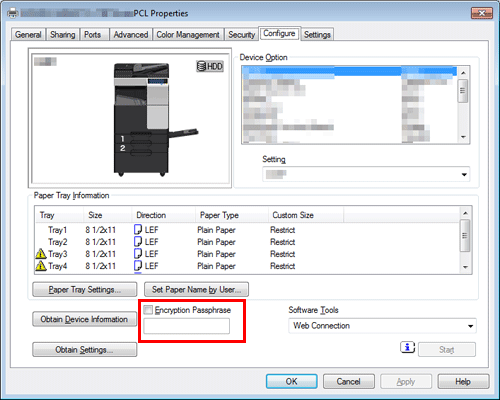Click the Paper Tray Settings button

[x=85, y=289]
